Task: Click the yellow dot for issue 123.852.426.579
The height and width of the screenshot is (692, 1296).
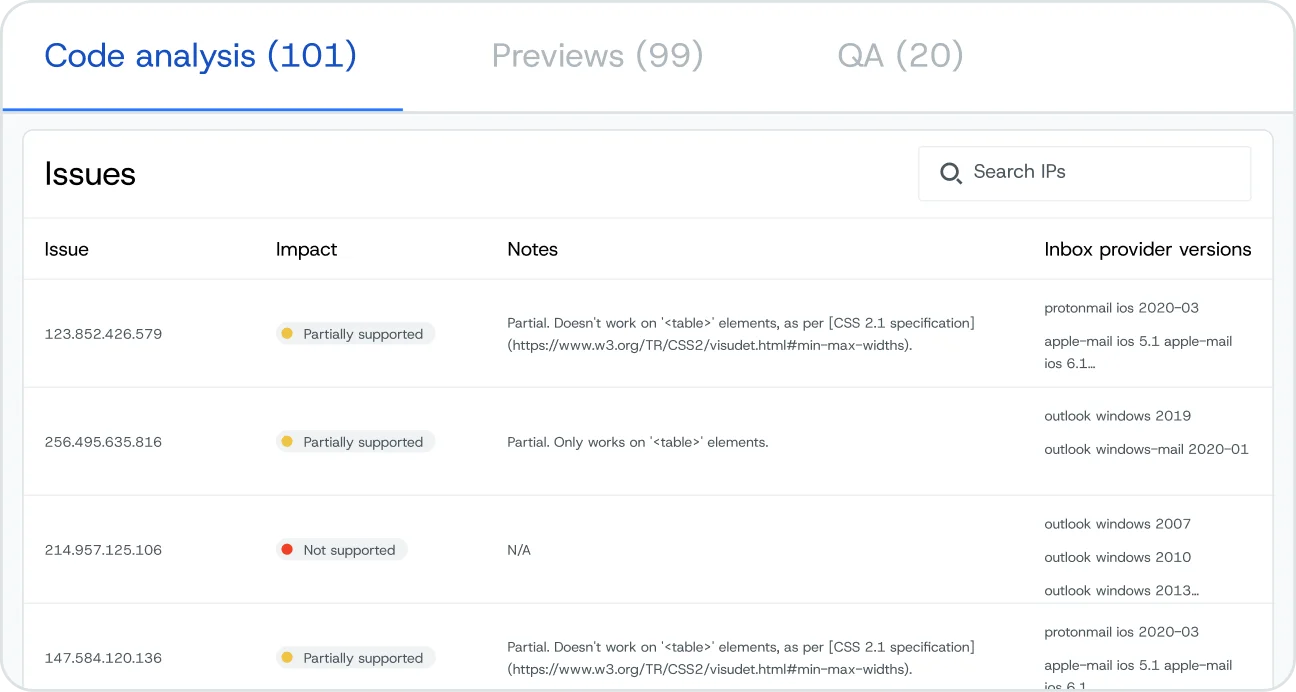Action: tap(287, 334)
